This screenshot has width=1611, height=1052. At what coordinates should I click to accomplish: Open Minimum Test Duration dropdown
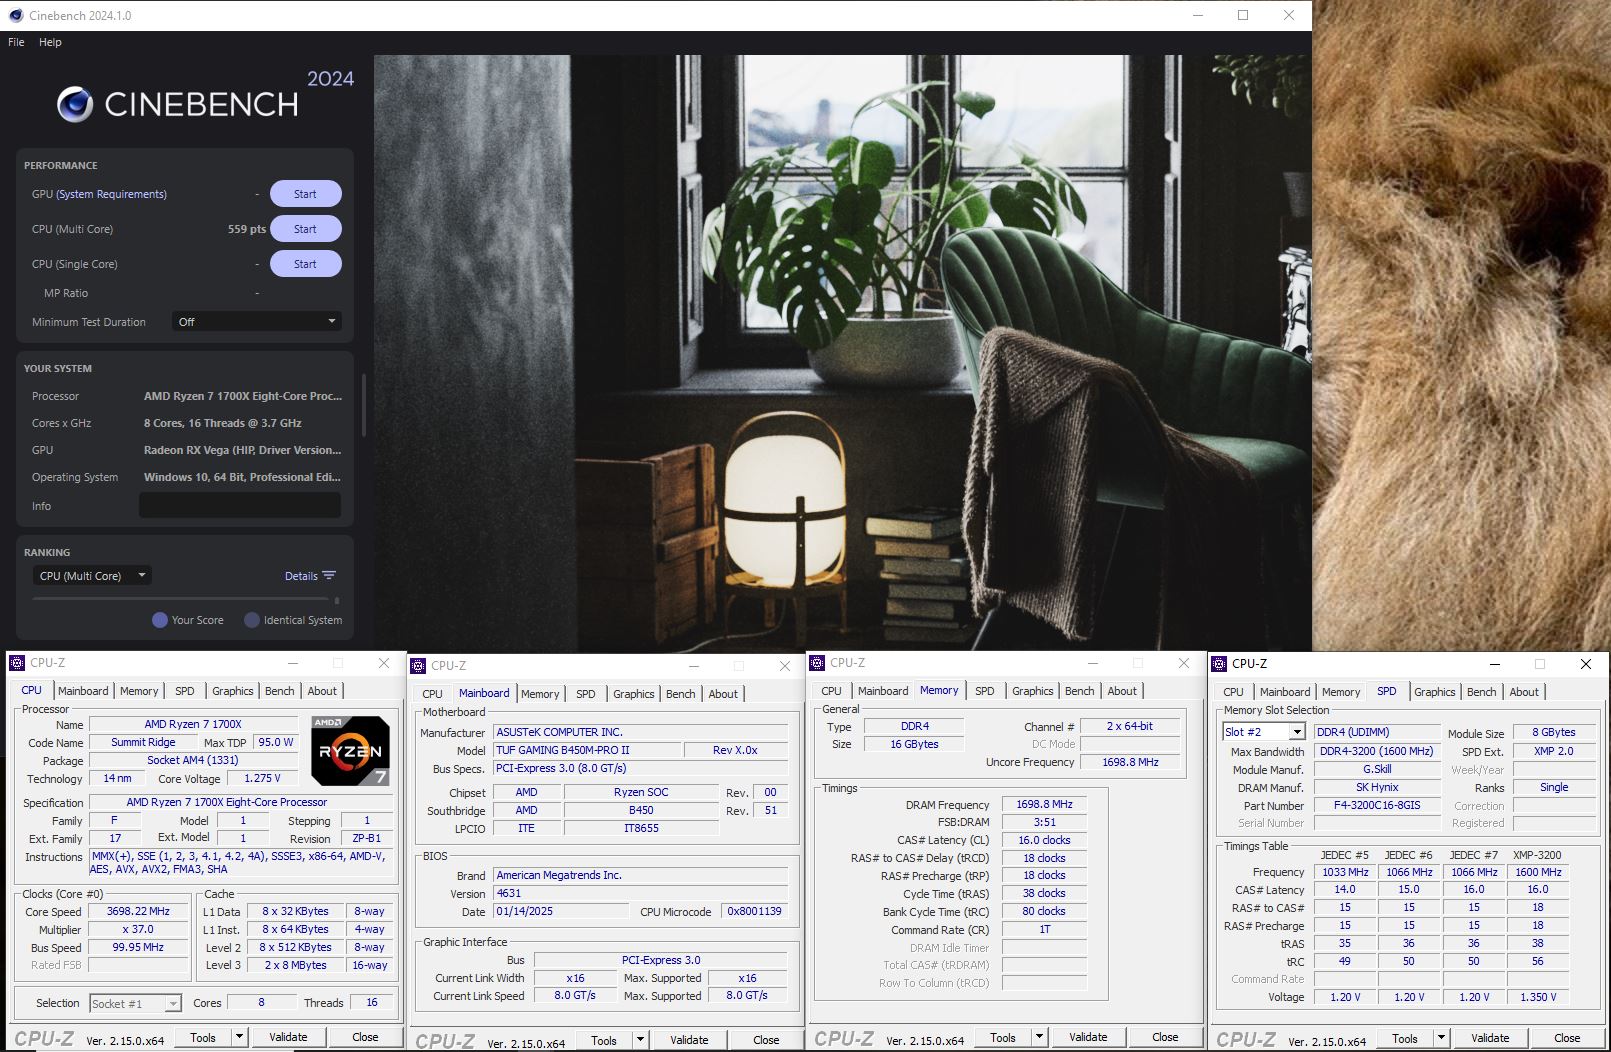(256, 322)
